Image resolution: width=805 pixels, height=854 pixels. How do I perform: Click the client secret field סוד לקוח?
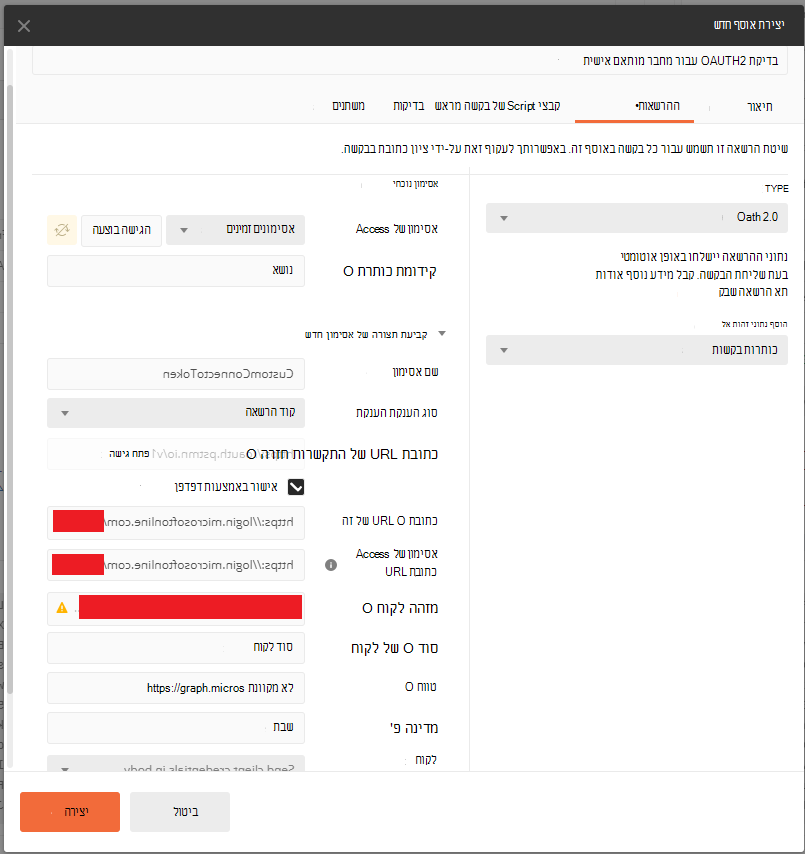coord(176,648)
